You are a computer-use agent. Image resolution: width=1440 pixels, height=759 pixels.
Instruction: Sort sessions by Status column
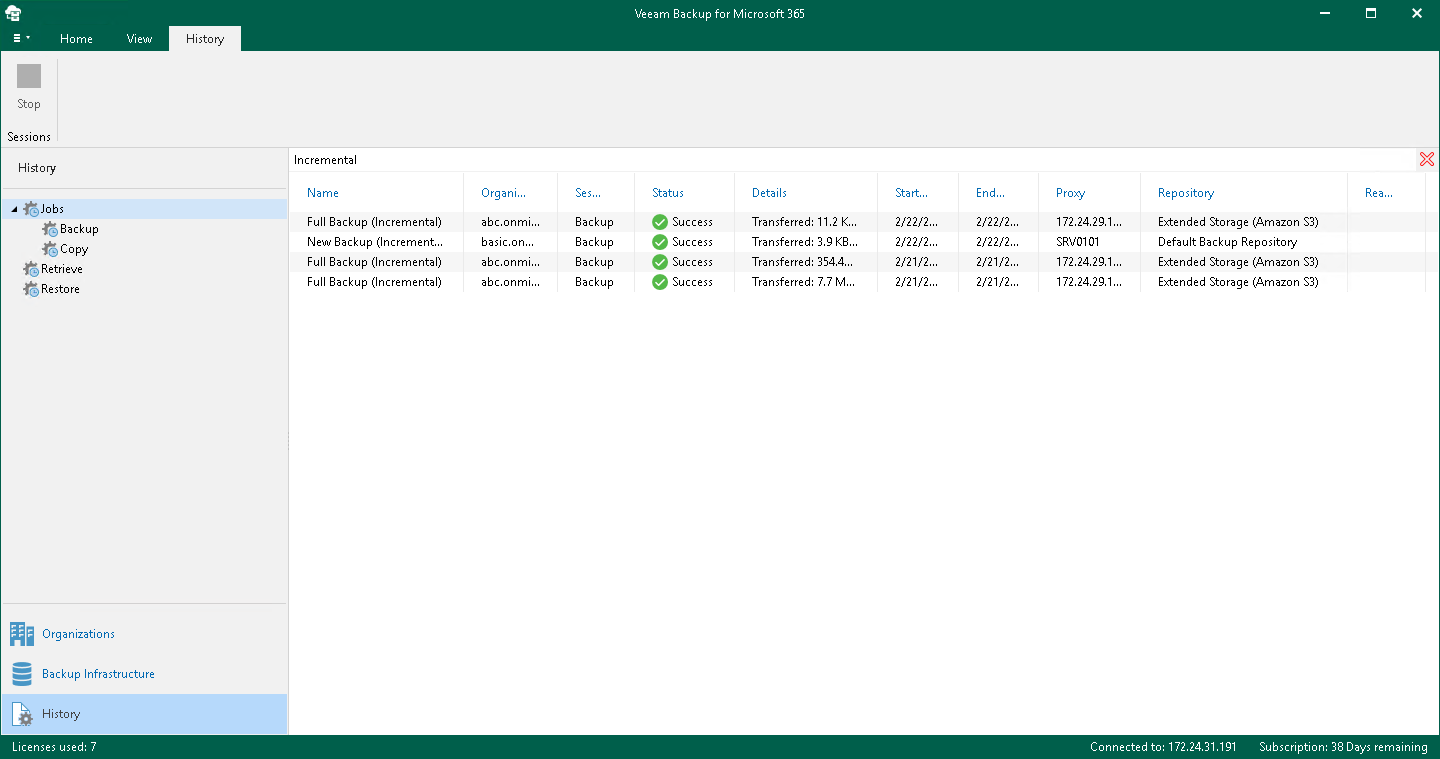pos(668,193)
